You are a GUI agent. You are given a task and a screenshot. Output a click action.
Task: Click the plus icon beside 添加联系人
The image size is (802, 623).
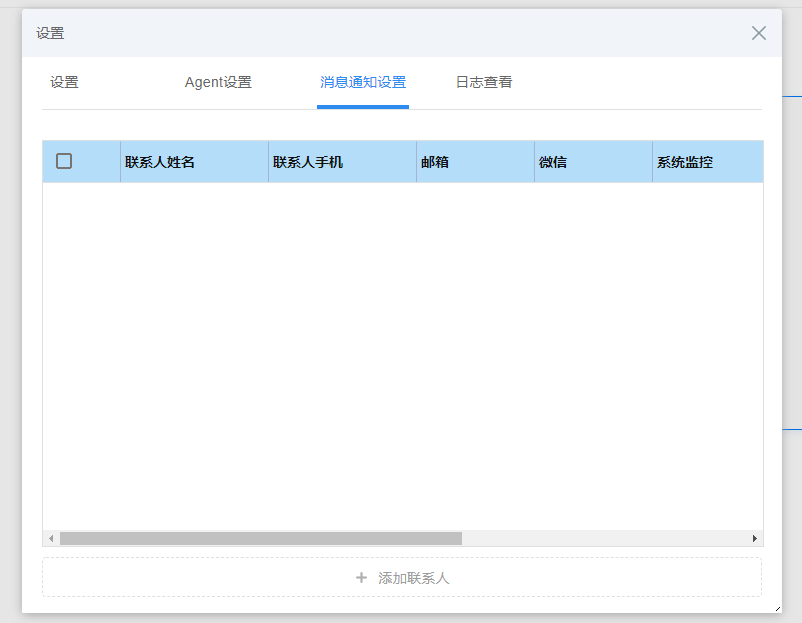[x=361, y=578]
